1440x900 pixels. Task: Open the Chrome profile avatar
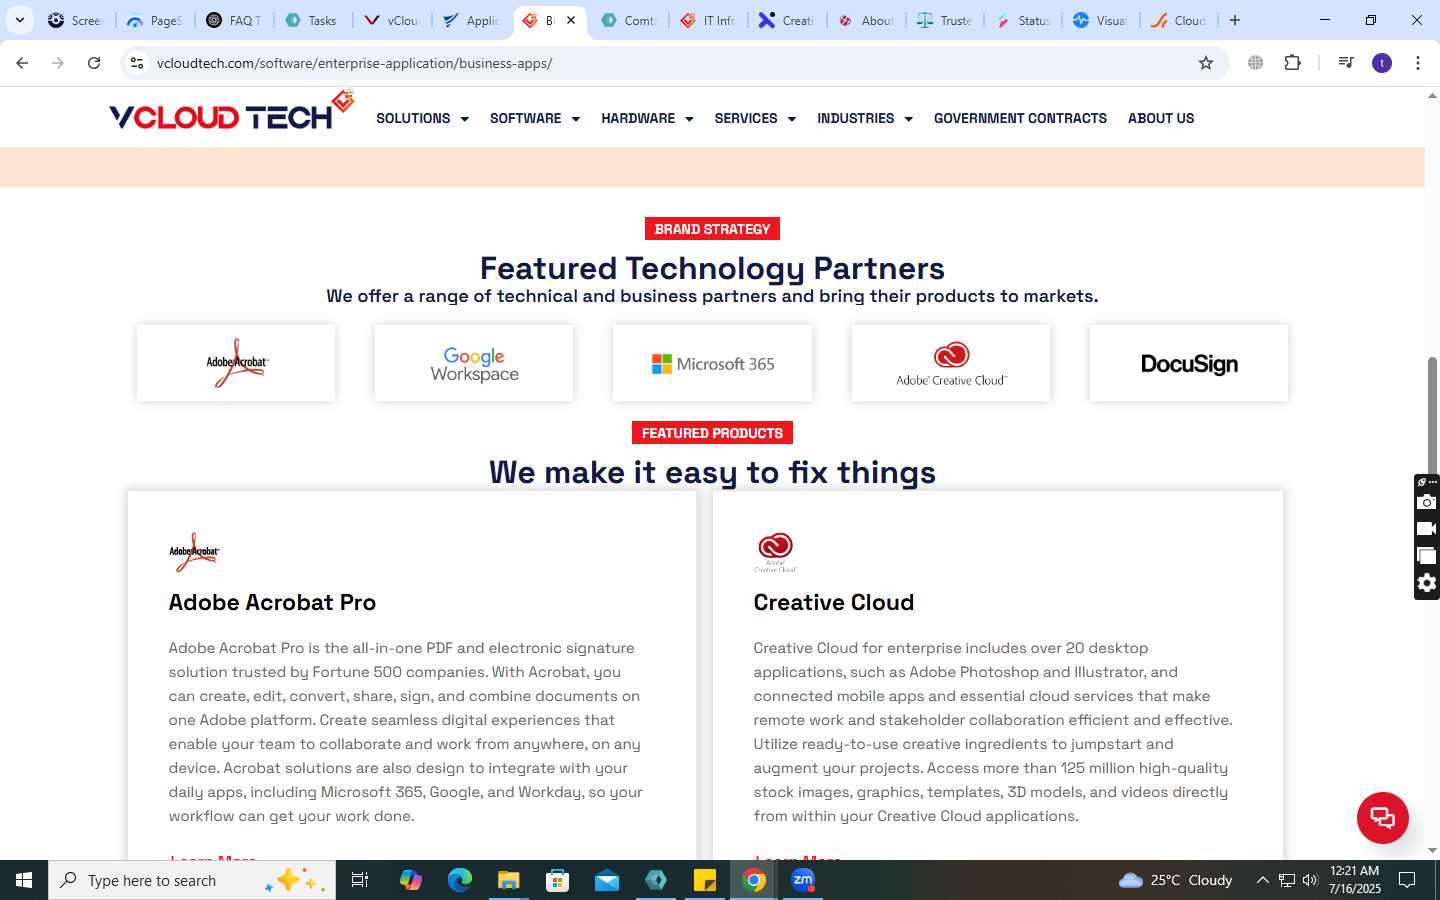click(x=1382, y=63)
